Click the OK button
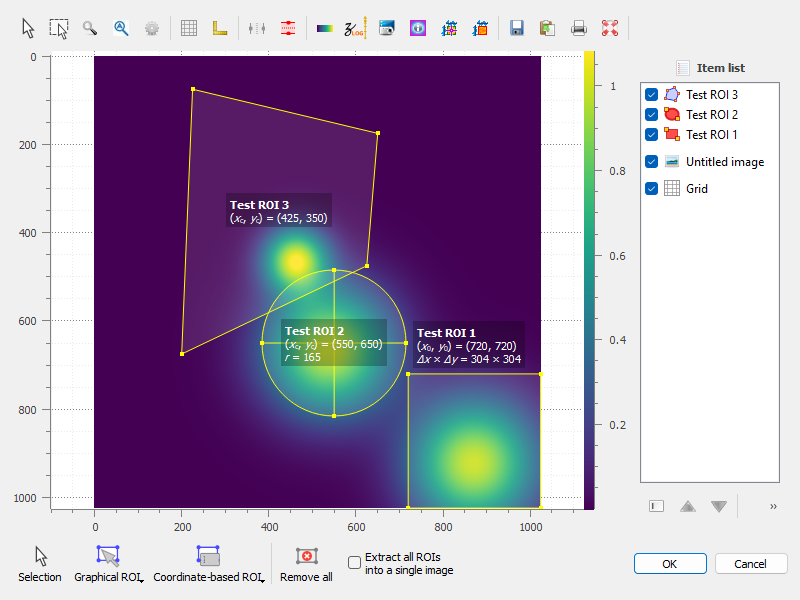Screen dimensions: 800x600 pos(670,564)
